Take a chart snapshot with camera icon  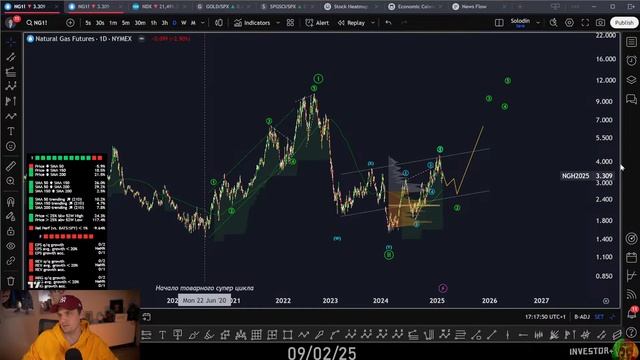600,23
